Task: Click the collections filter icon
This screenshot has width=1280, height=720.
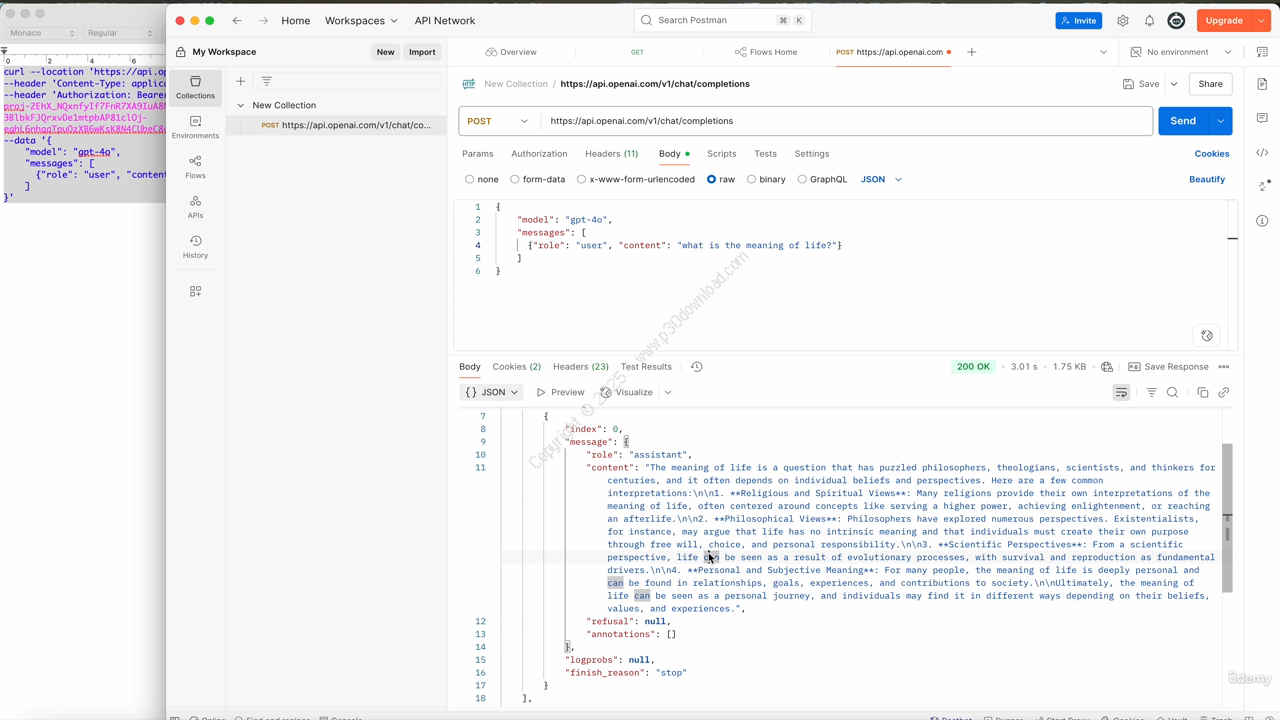Action: click(x=266, y=81)
